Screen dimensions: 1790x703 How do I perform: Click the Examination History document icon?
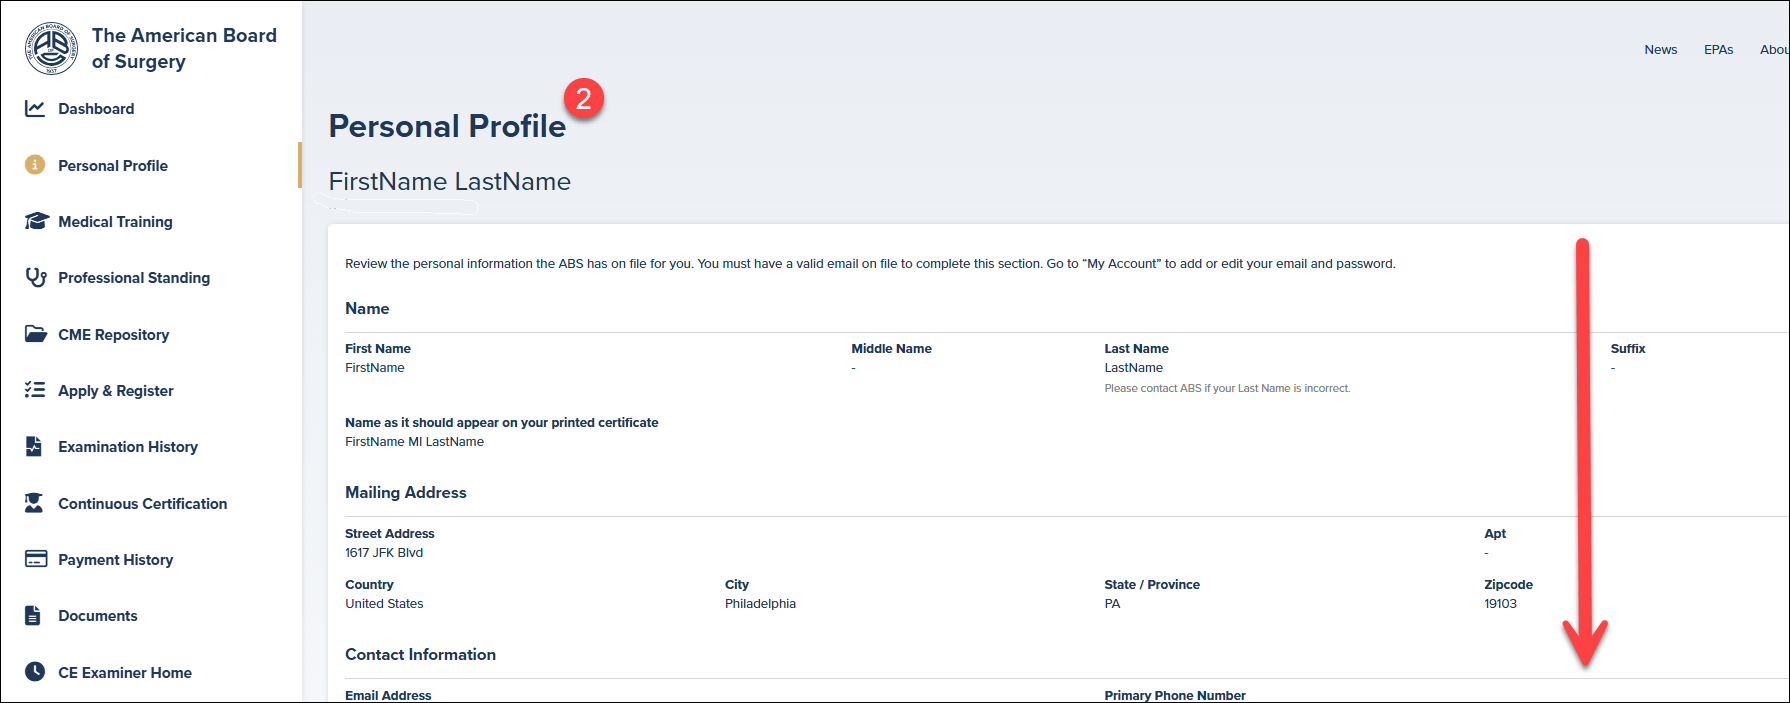[x=34, y=446]
